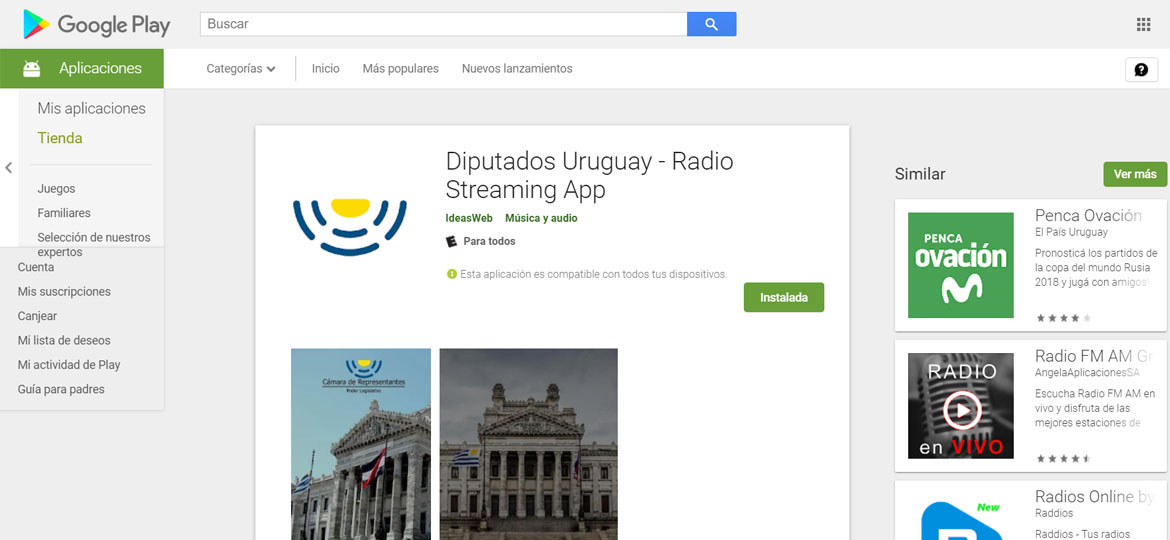Open IdeasWeb developer link
Screen dimensions: 1170x540
pos(469,219)
